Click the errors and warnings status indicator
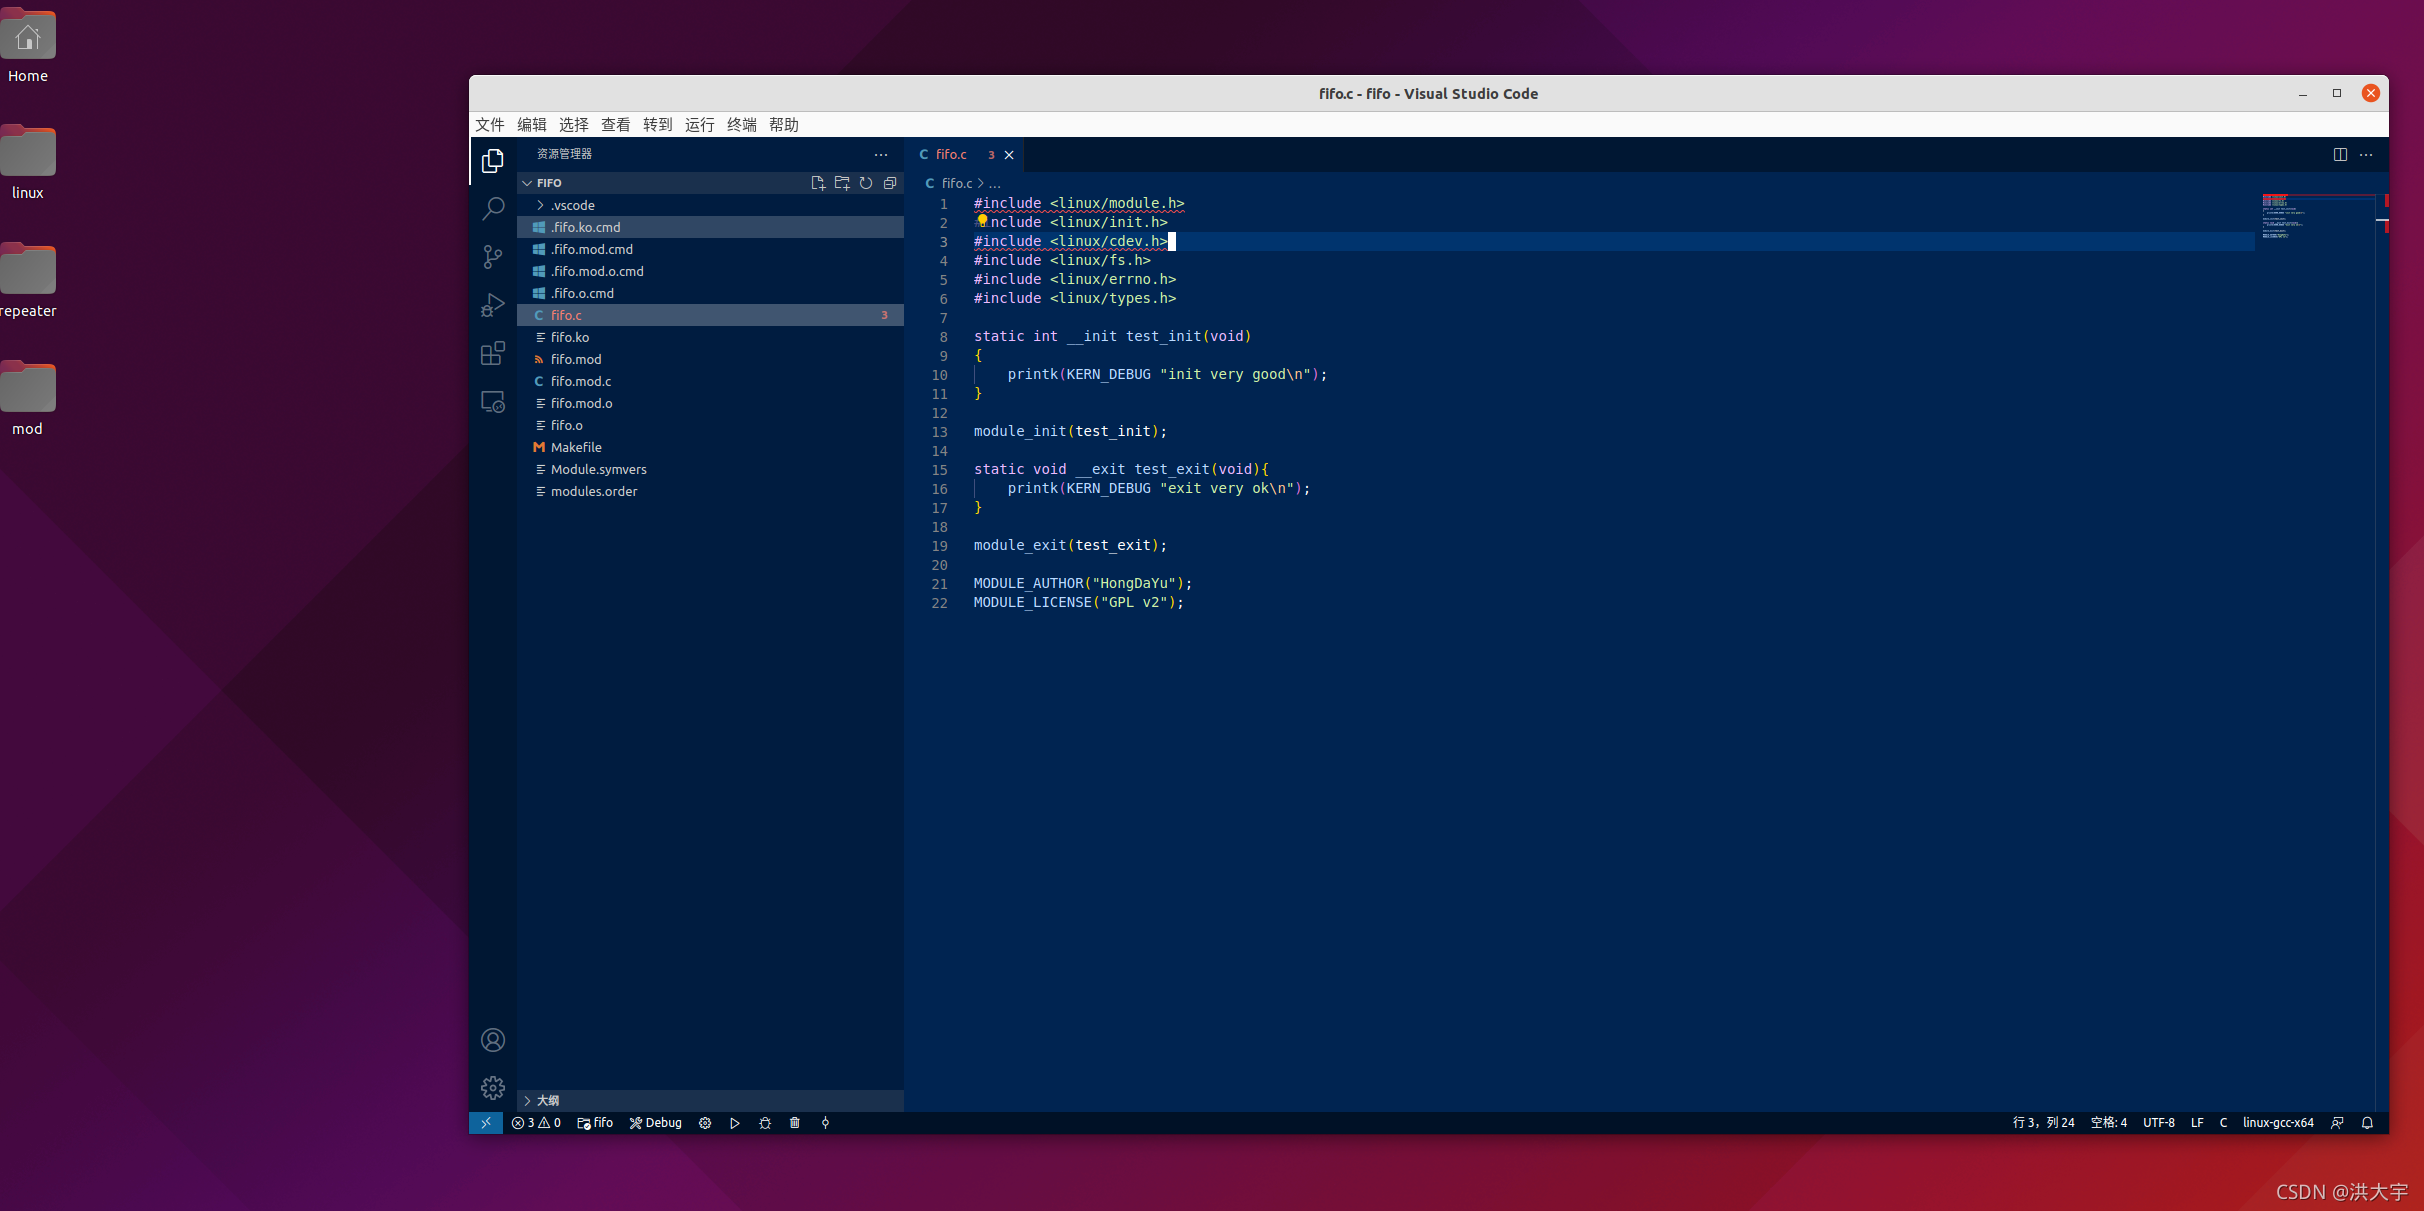 [x=536, y=1123]
